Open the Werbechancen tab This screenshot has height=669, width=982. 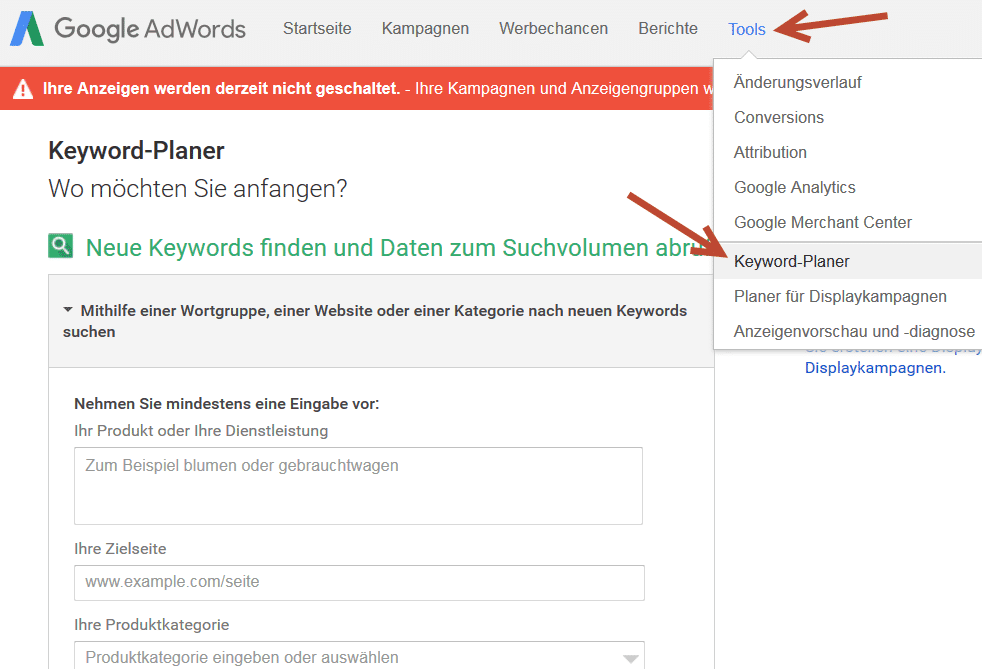554,29
